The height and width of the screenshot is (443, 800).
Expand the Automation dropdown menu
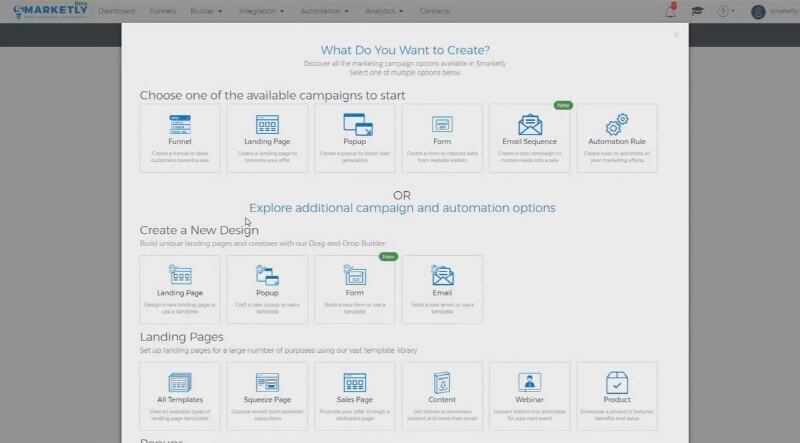324,11
